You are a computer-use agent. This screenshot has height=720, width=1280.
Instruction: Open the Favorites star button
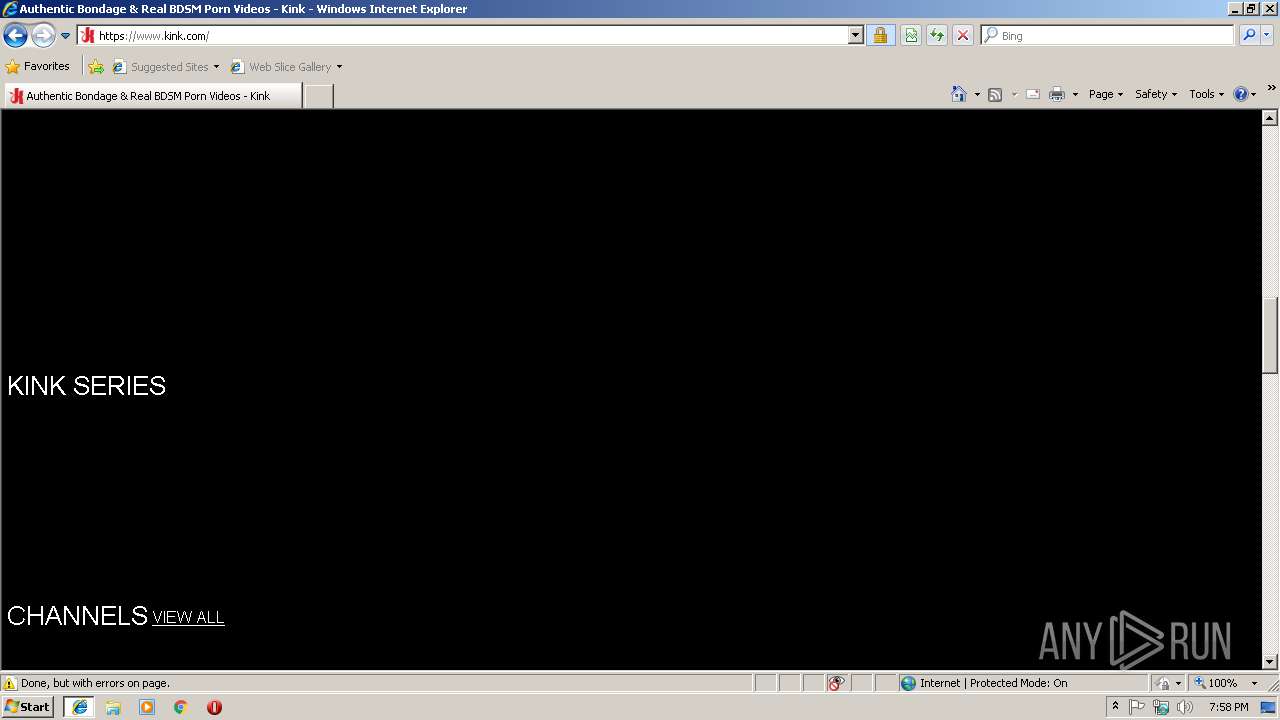click(38, 67)
